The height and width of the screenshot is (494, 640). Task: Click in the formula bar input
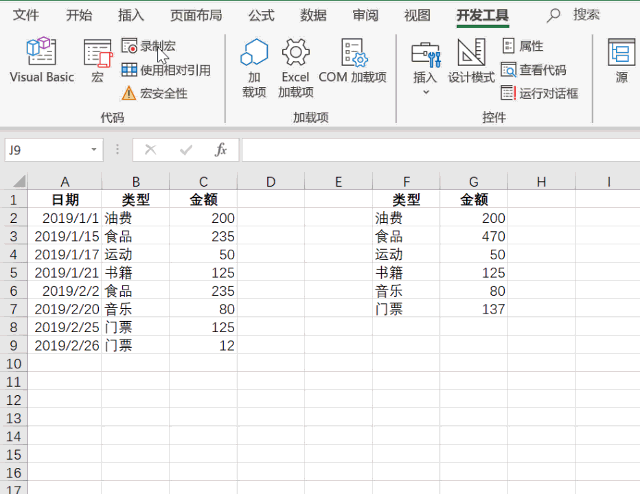coord(441,150)
